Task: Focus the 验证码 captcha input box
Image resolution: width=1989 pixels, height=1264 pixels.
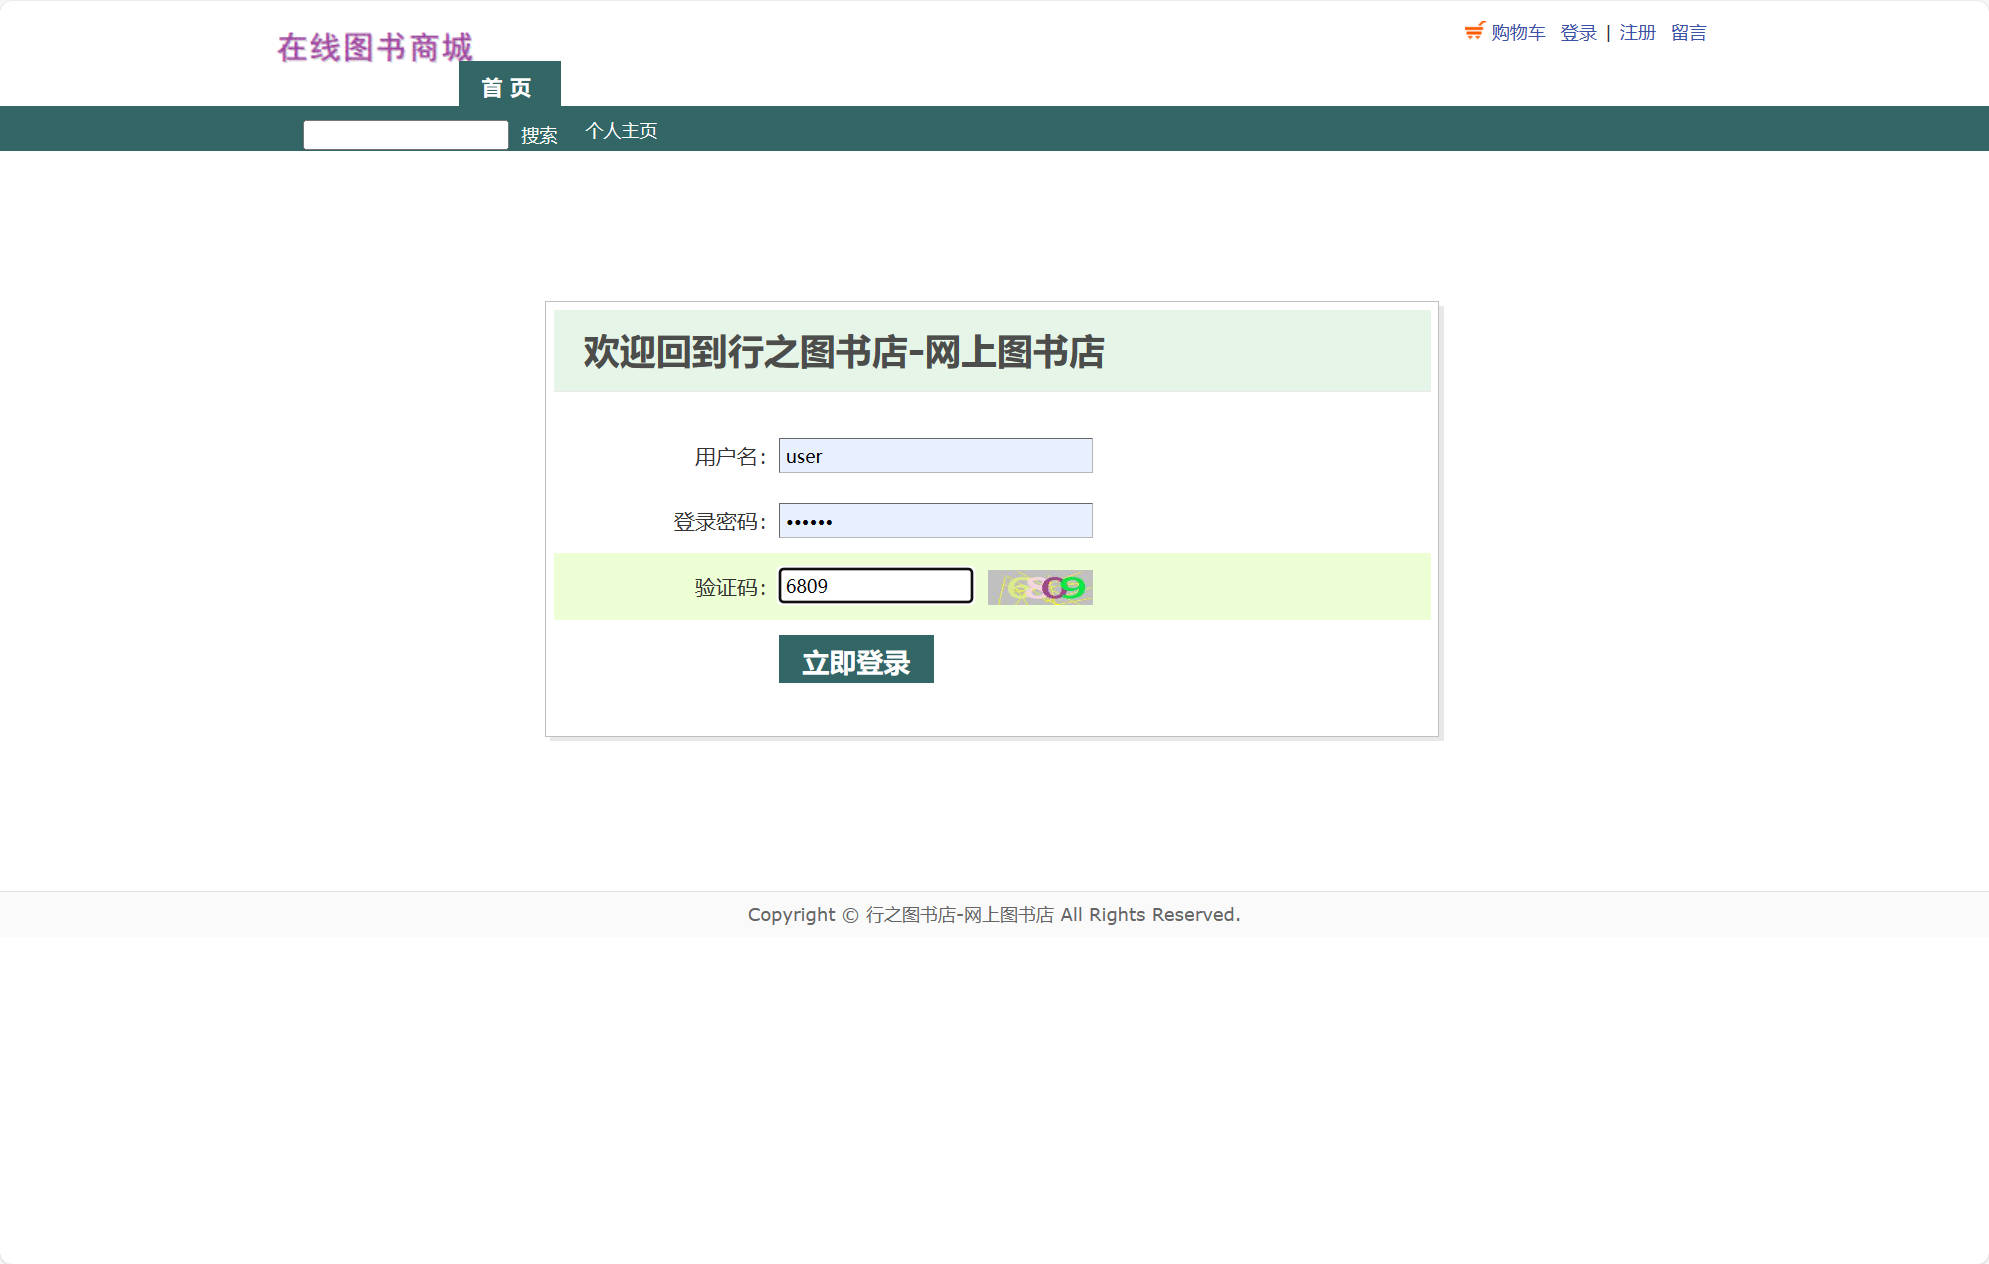Action: coord(875,585)
